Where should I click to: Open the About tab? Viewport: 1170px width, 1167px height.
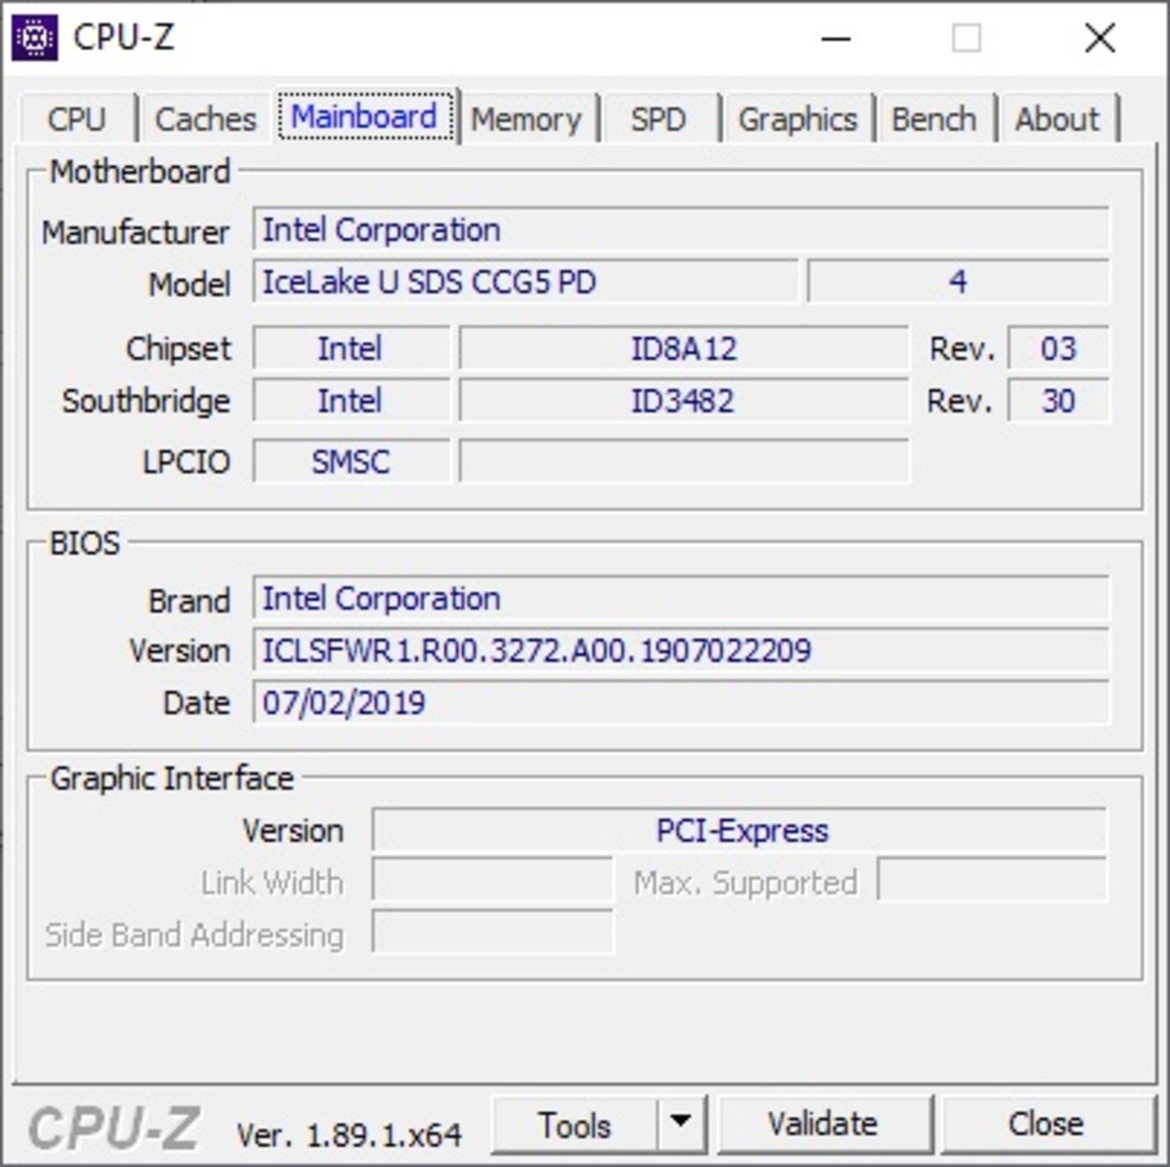[x=1057, y=119]
